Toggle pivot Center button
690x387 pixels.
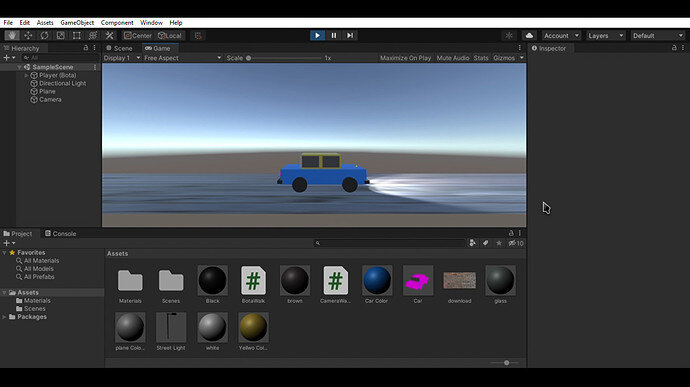tap(138, 36)
